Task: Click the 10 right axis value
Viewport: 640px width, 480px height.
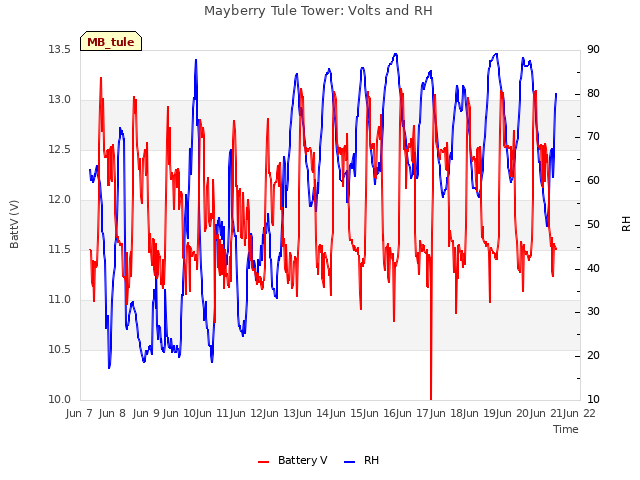Action: click(x=593, y=400)
